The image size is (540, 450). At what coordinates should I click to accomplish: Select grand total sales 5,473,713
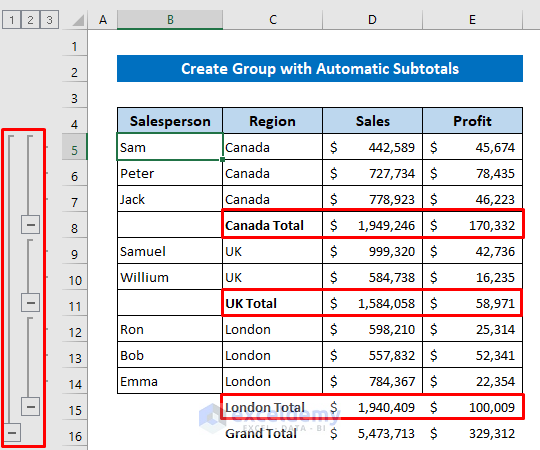(372, 433)
